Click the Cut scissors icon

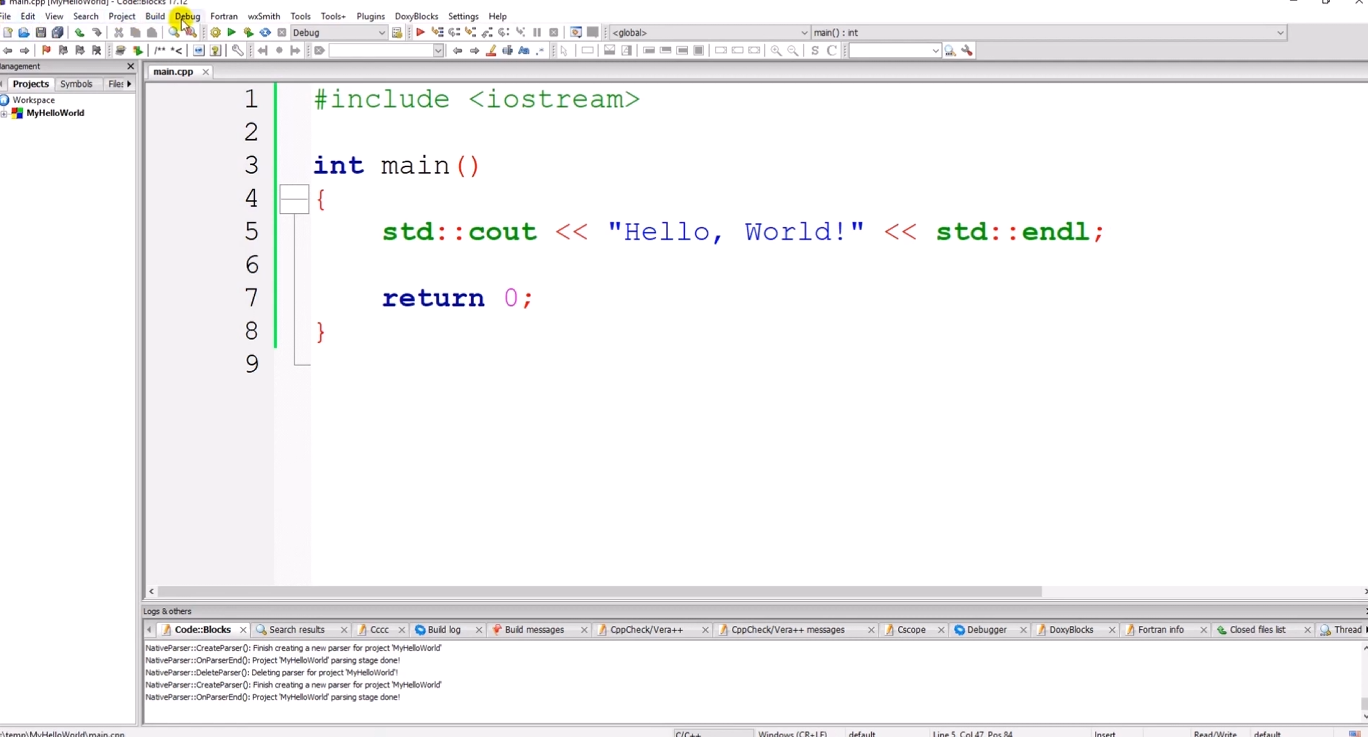tap(119, 33)
